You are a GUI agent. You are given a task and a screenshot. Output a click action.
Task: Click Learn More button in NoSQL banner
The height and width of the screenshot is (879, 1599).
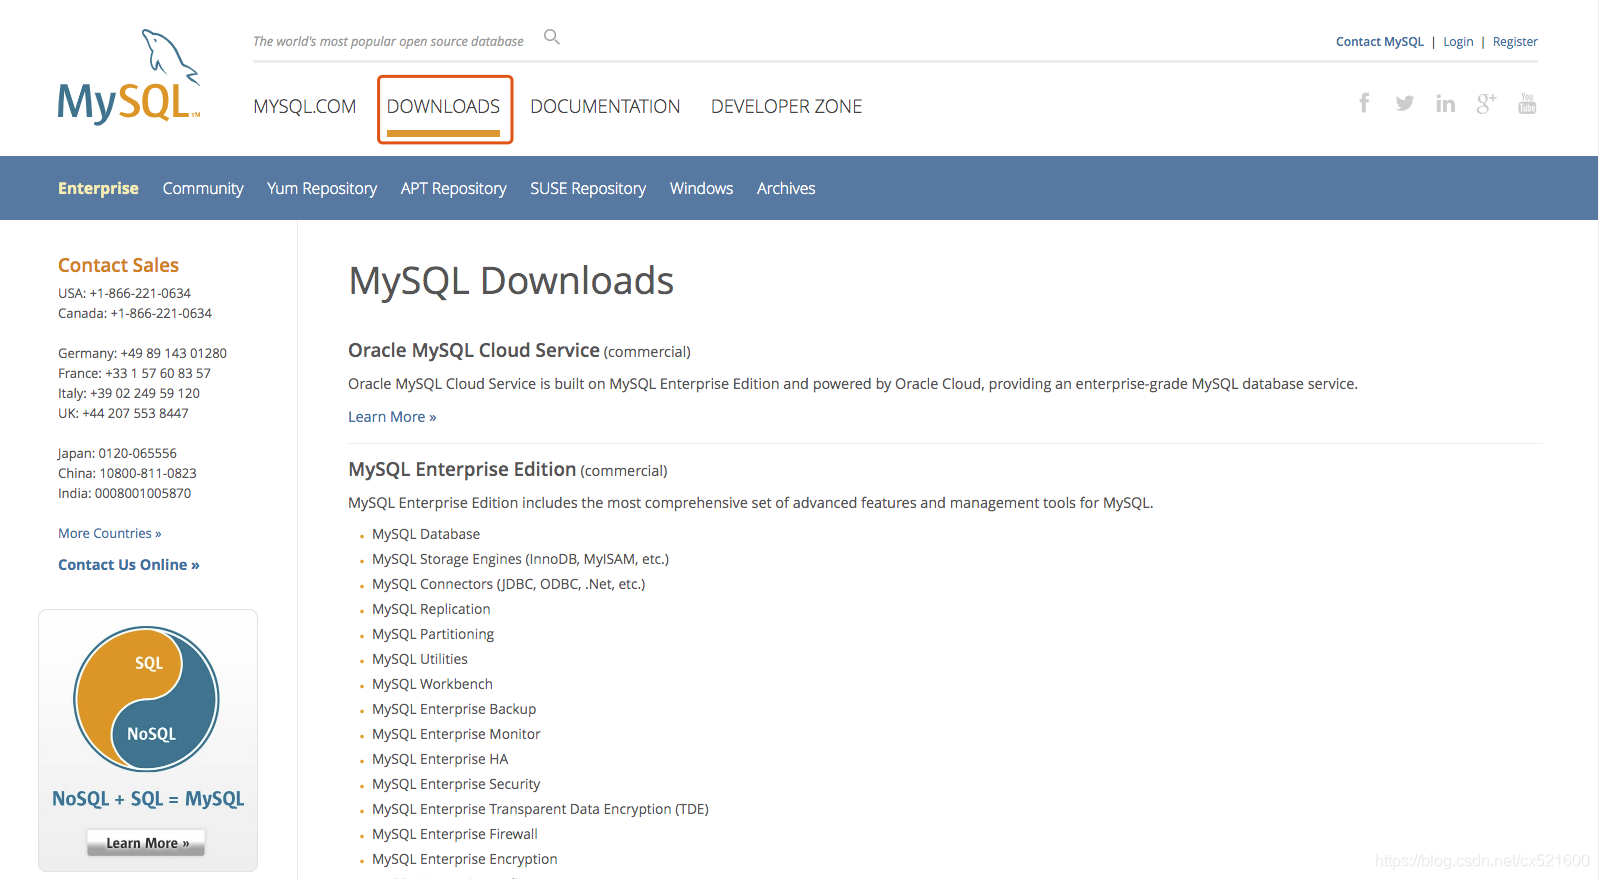[x=146, y=843]
